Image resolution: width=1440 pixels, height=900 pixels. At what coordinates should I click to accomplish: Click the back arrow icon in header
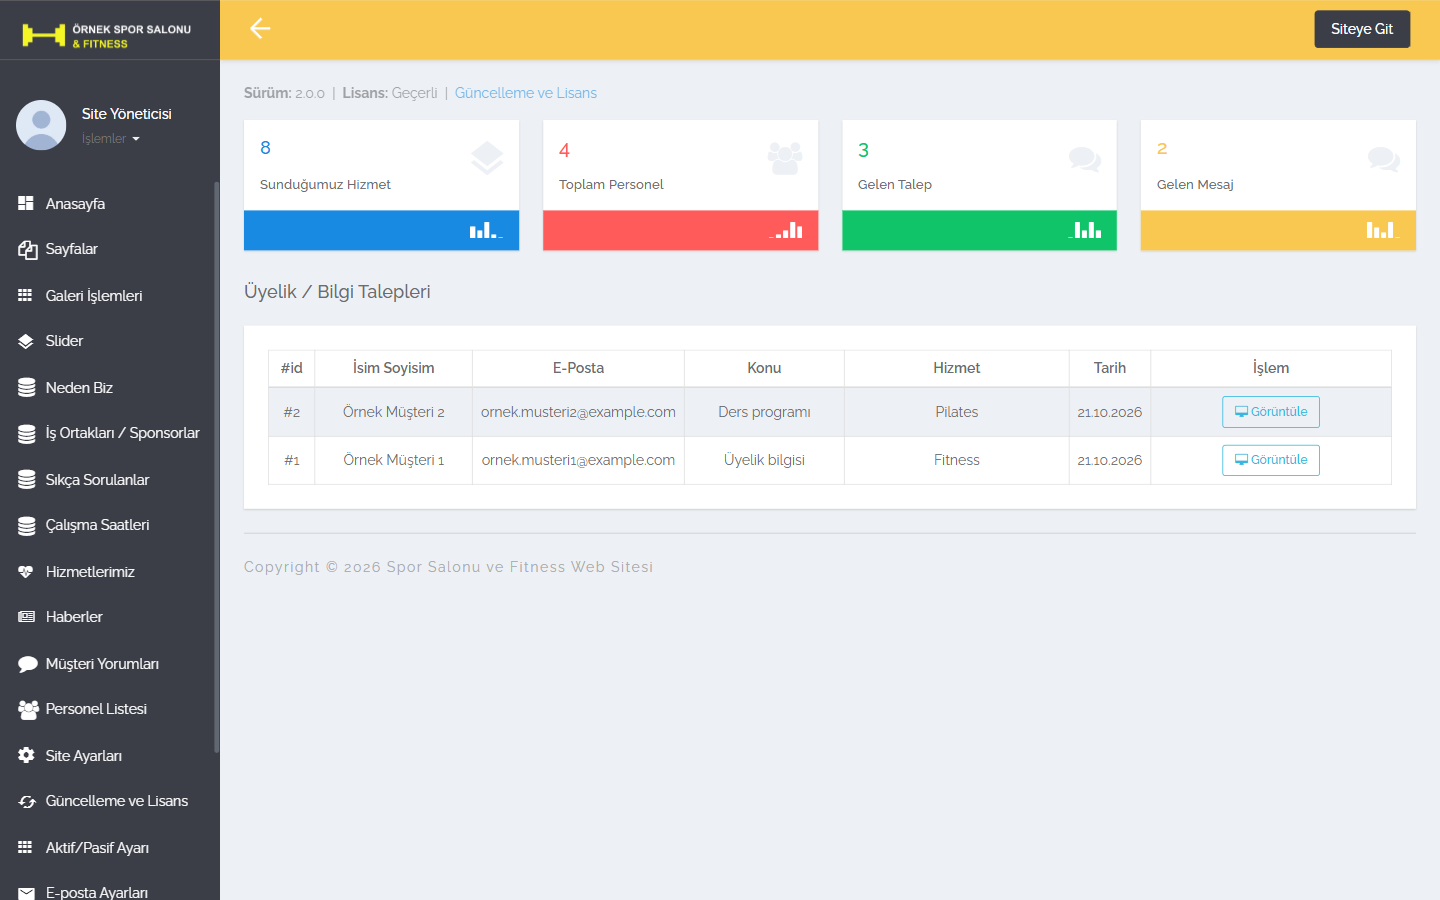pyautogui.click(x=260, y=29)
